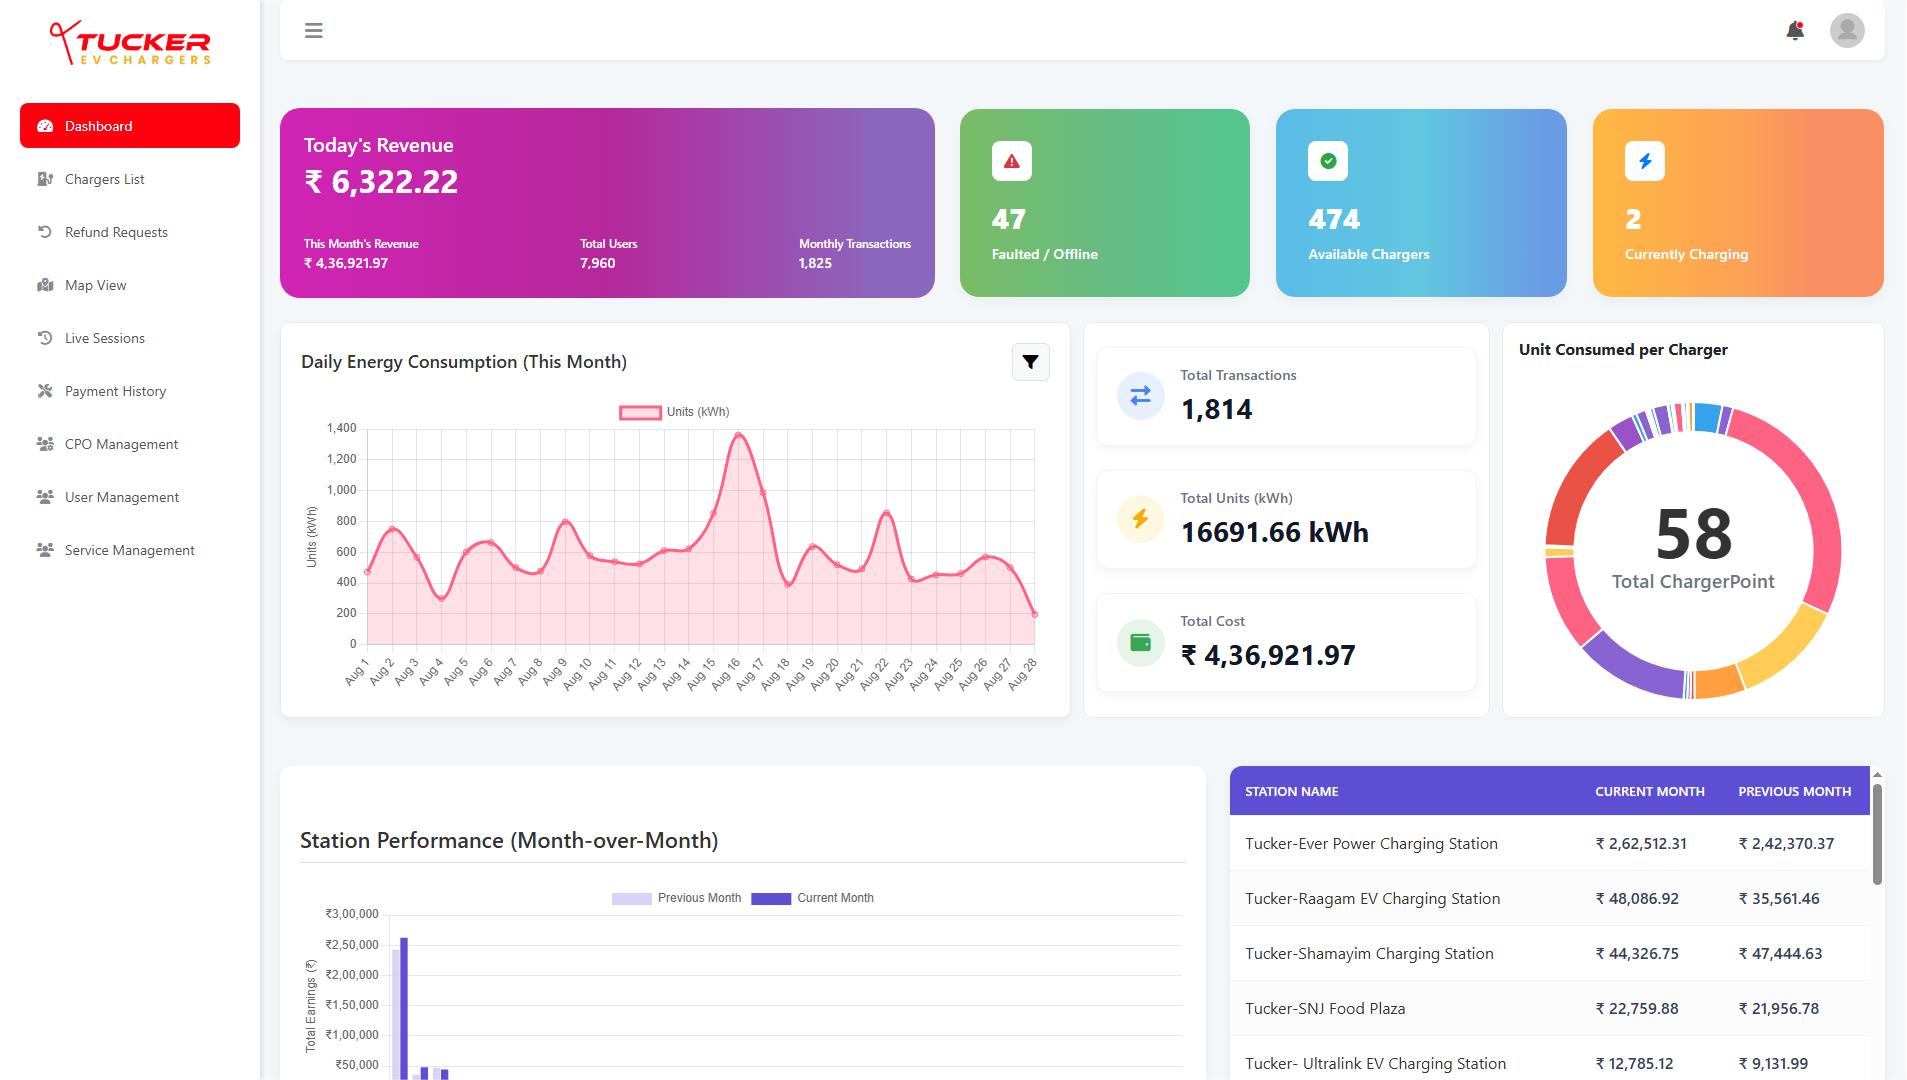
Task: Click STATION NAME column header
Action: pos(1291,791)
